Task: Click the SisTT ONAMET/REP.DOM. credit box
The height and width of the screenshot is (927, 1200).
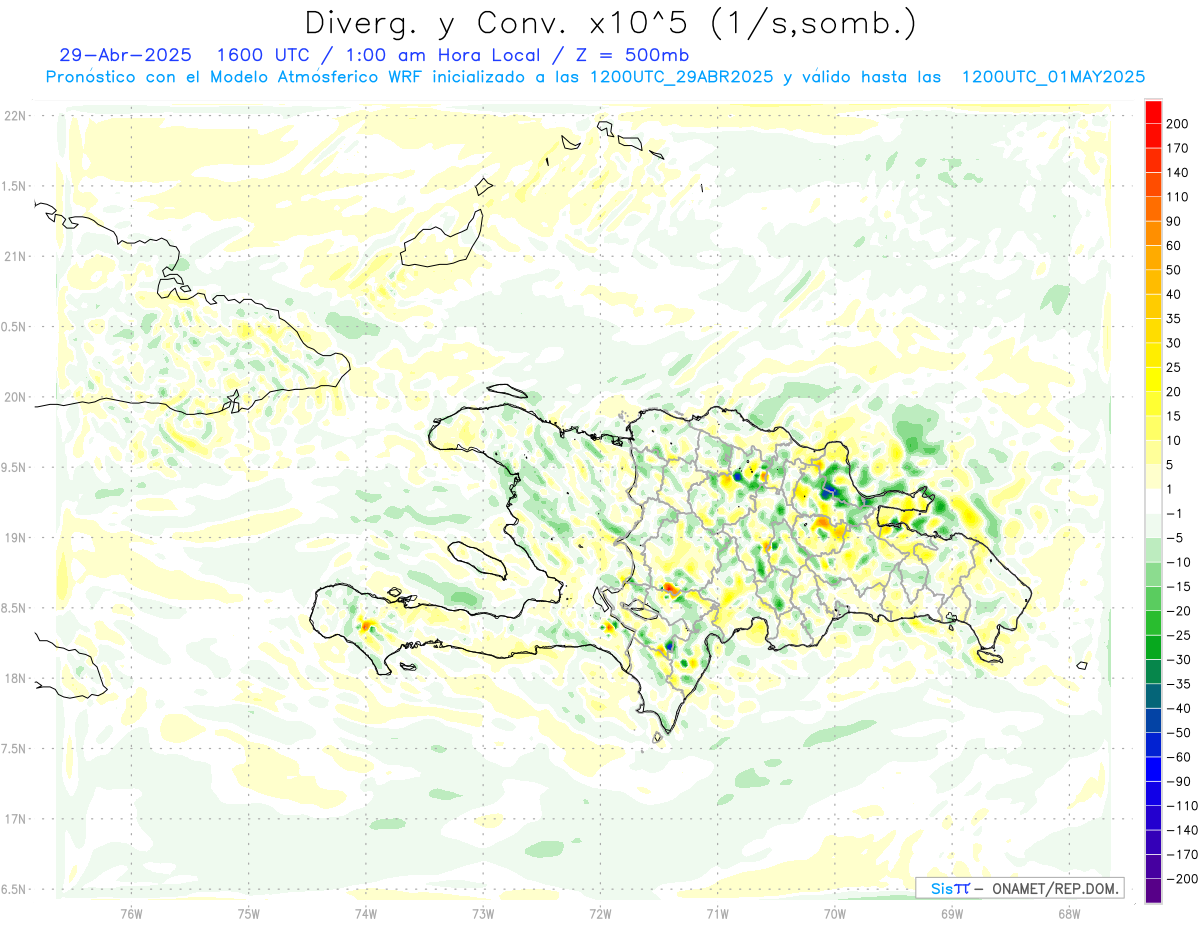Action: point(1019,888)
